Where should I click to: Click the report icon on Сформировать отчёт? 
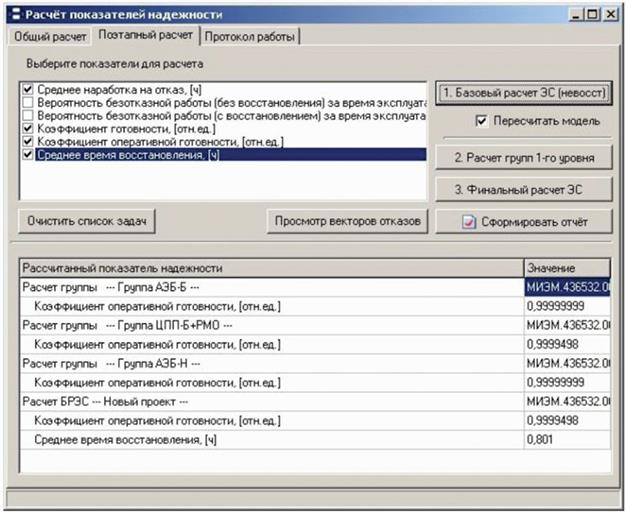pos(469,221)
